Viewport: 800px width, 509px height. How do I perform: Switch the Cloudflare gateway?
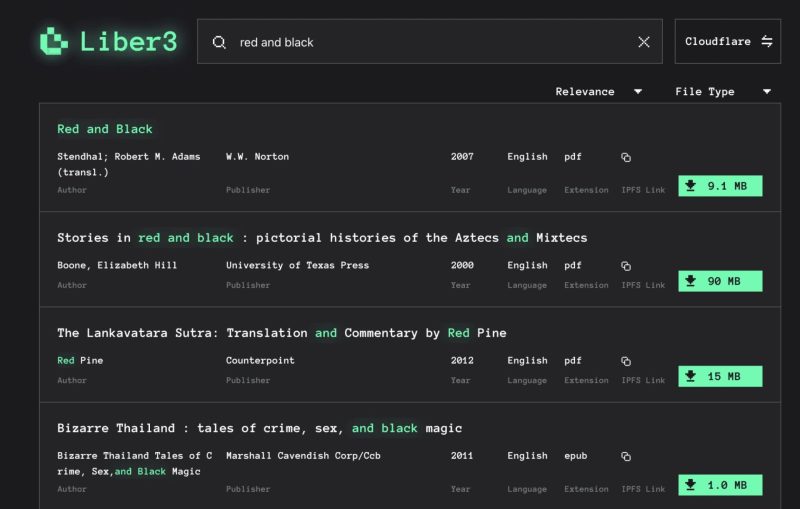click(728, 42)
